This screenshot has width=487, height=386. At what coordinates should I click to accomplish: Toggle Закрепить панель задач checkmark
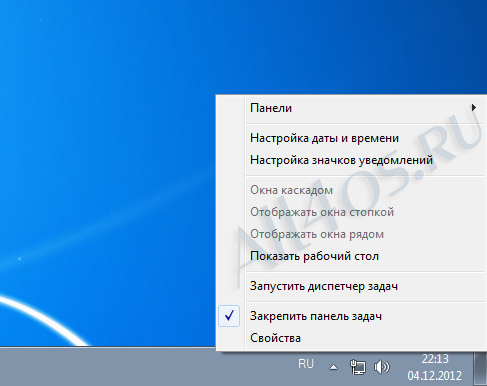pos(229,316)
